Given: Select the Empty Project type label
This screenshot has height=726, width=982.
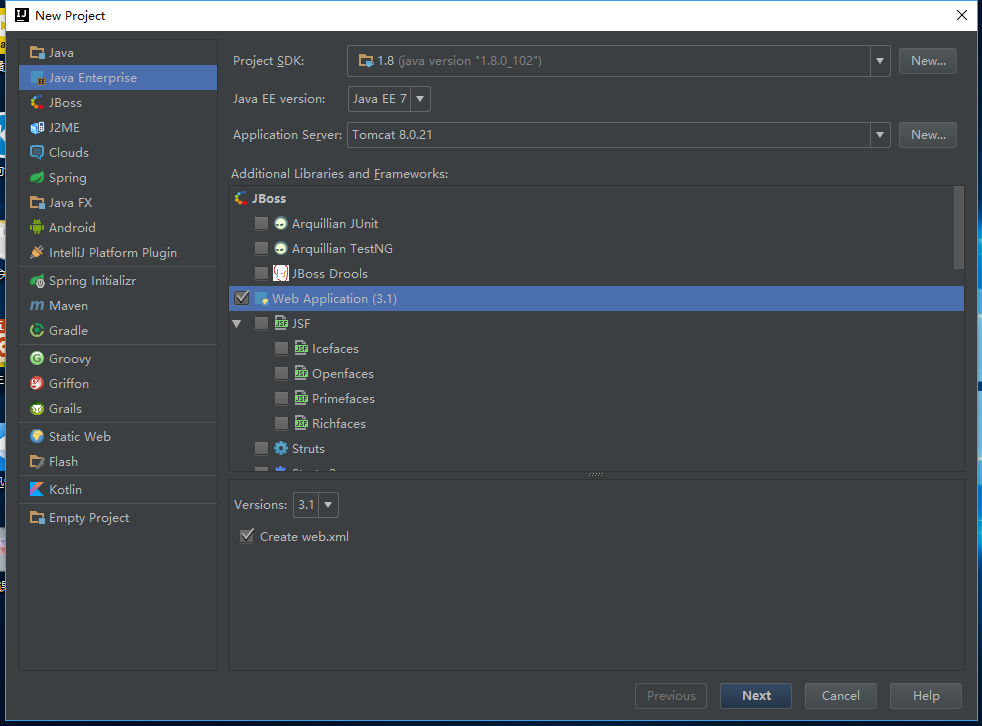Looking at the screenshot, I should click(x=89, y=518).
